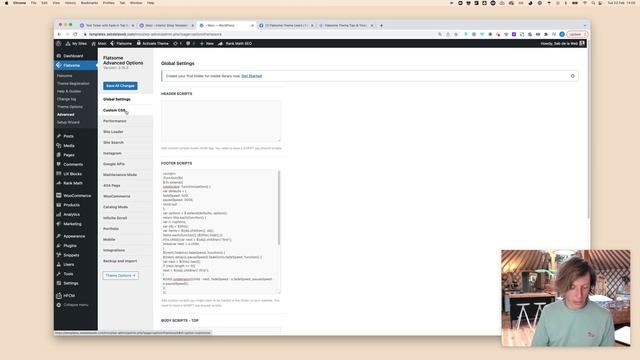Go back in browser history
Viewport: 640px width, 360px height.
(59, 34)
